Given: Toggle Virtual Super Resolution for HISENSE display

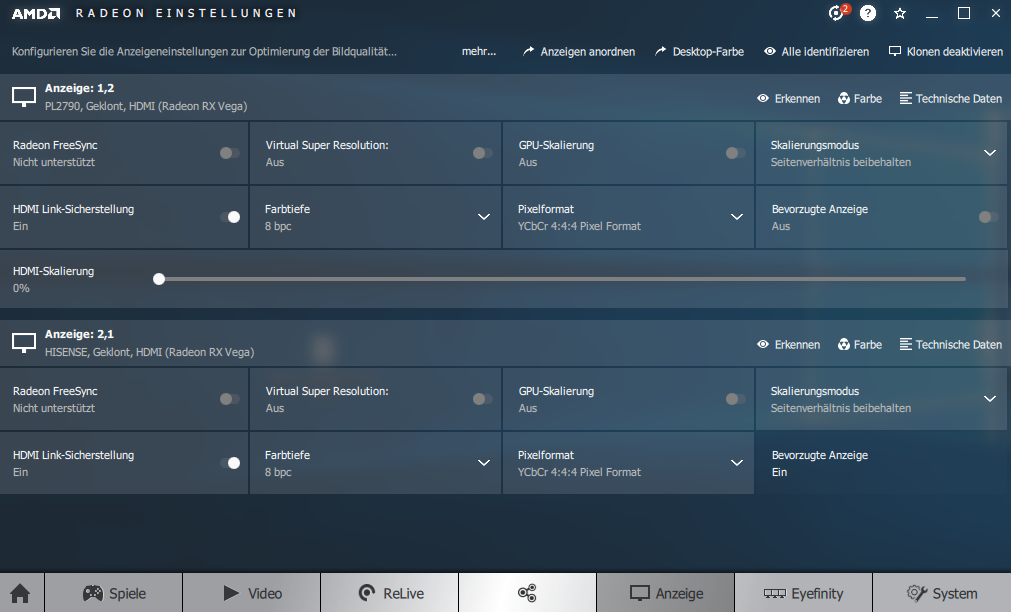Looking at the screenshot, I should (482, 399).
